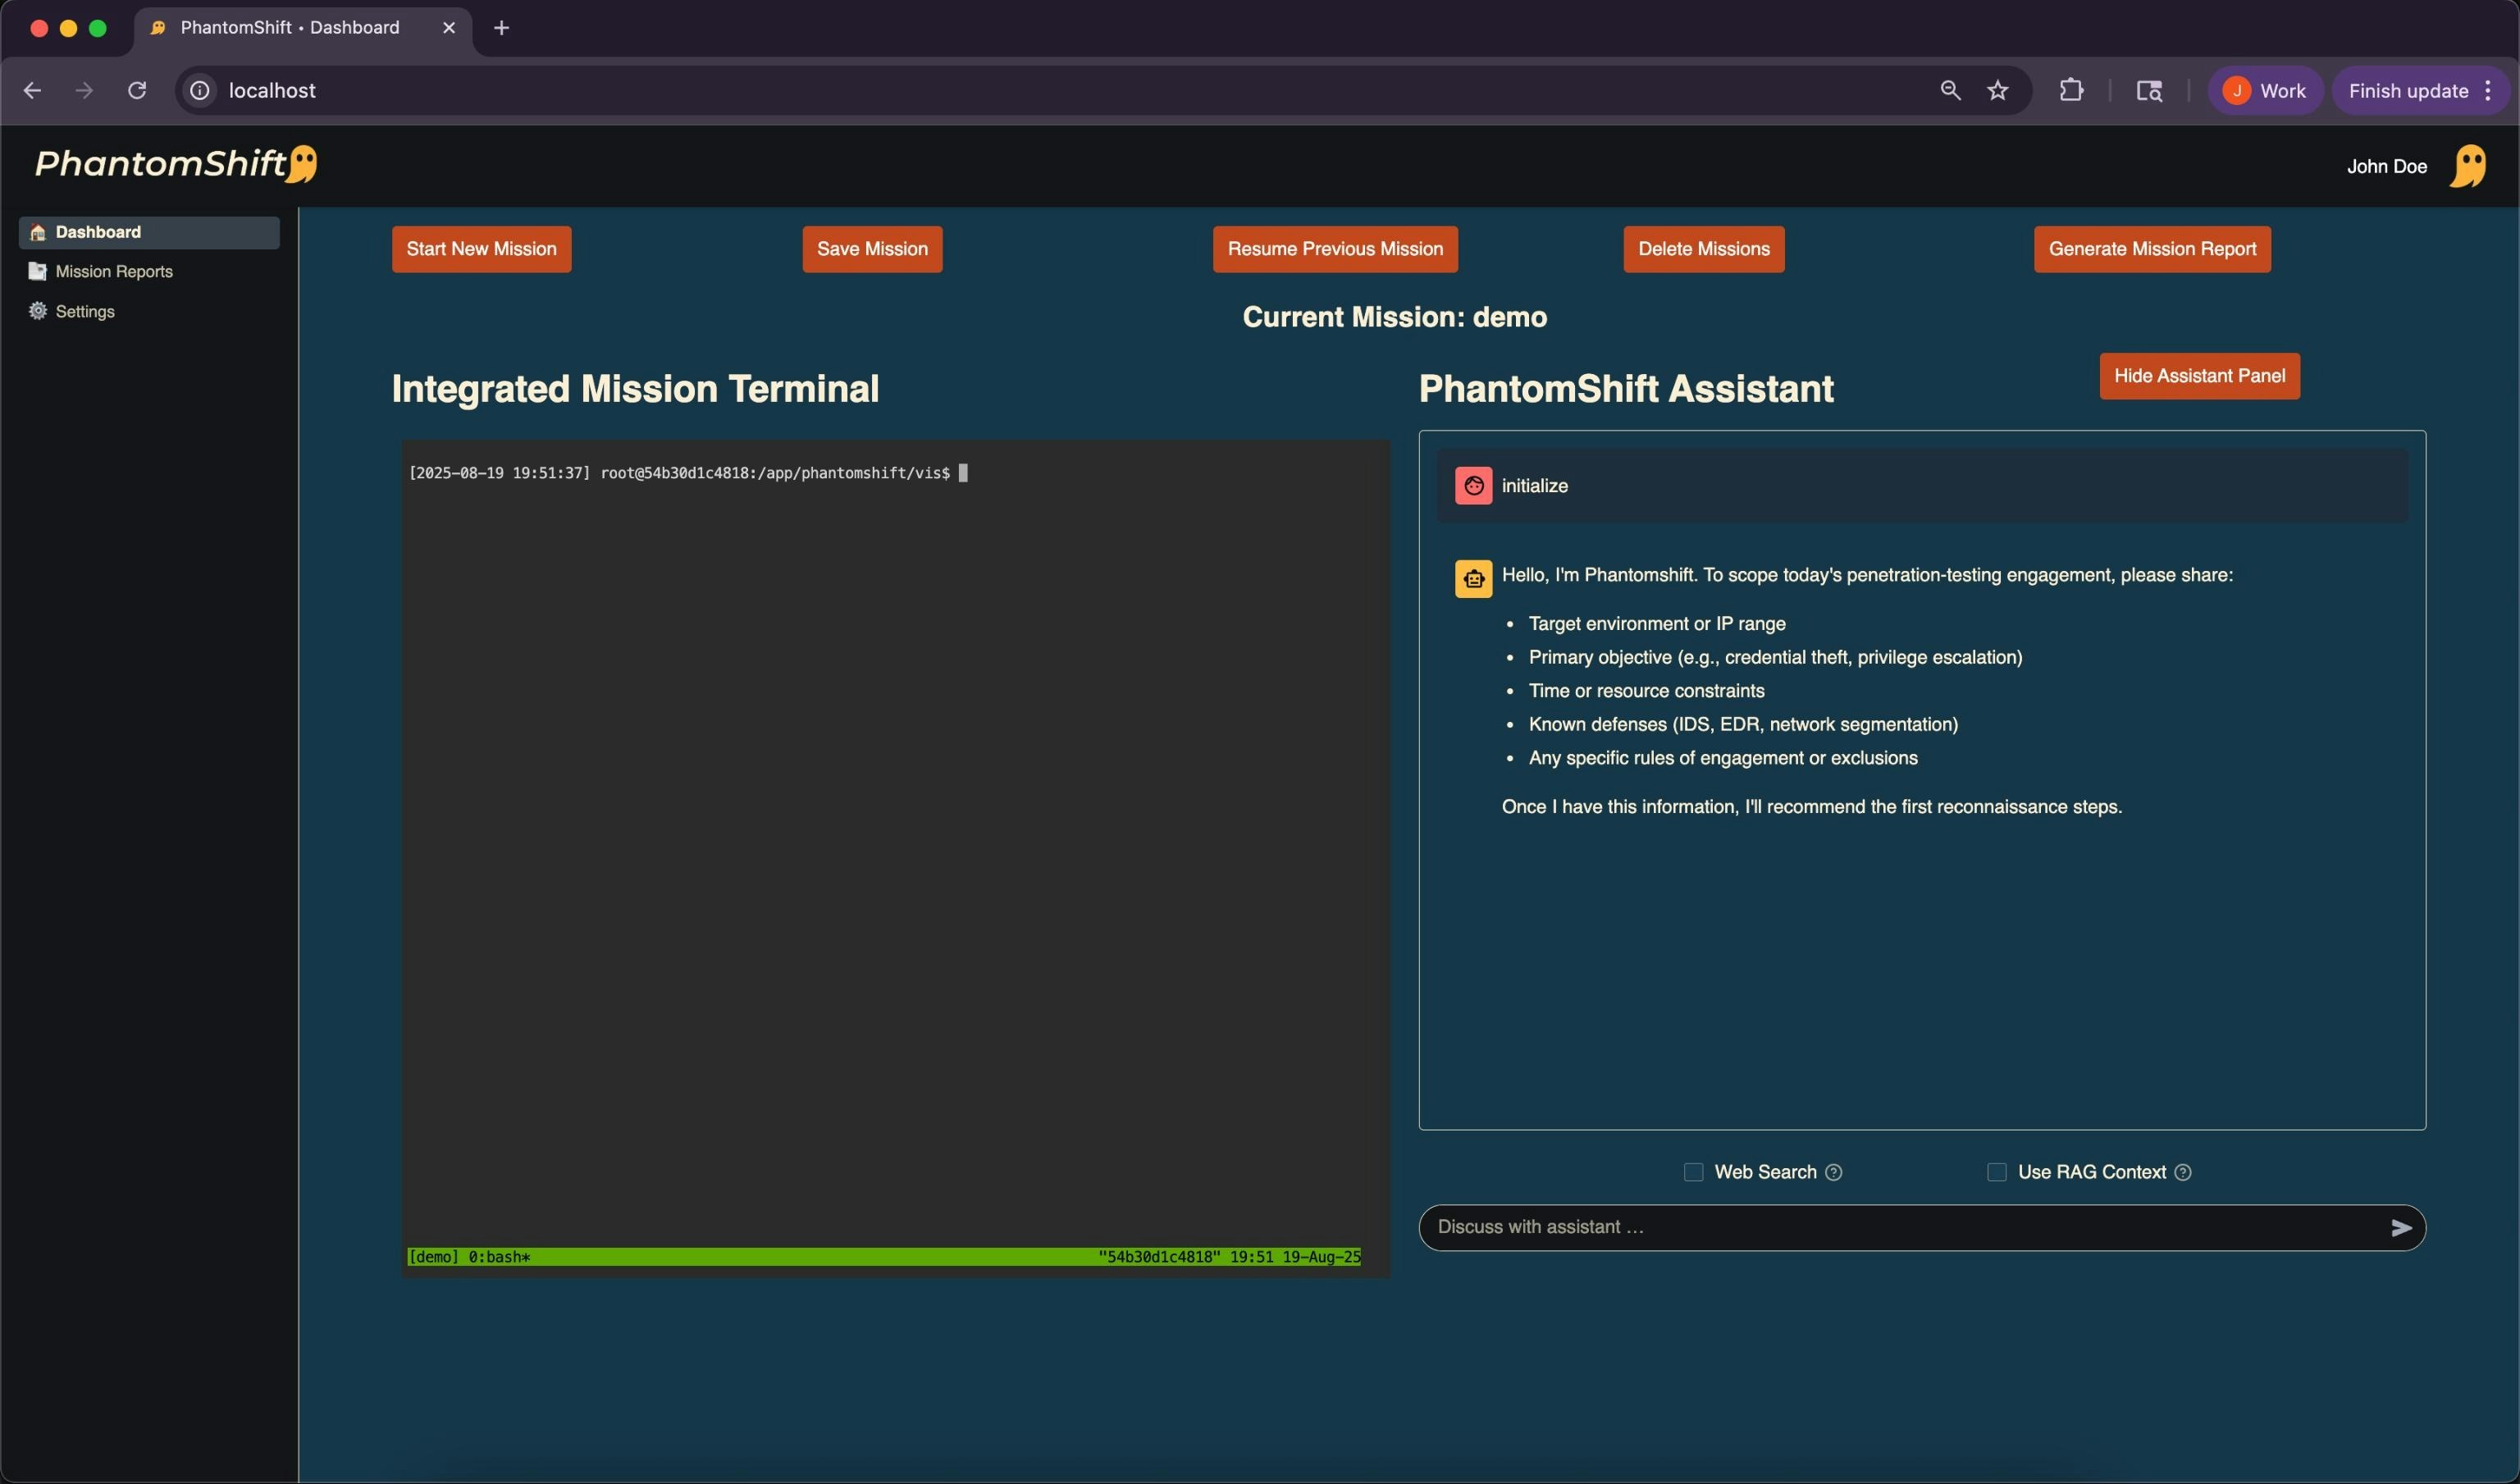This screenshot has width=2520, height=1484.
Task: Click the Dashboard house icon
Action: tap(38, 232)
